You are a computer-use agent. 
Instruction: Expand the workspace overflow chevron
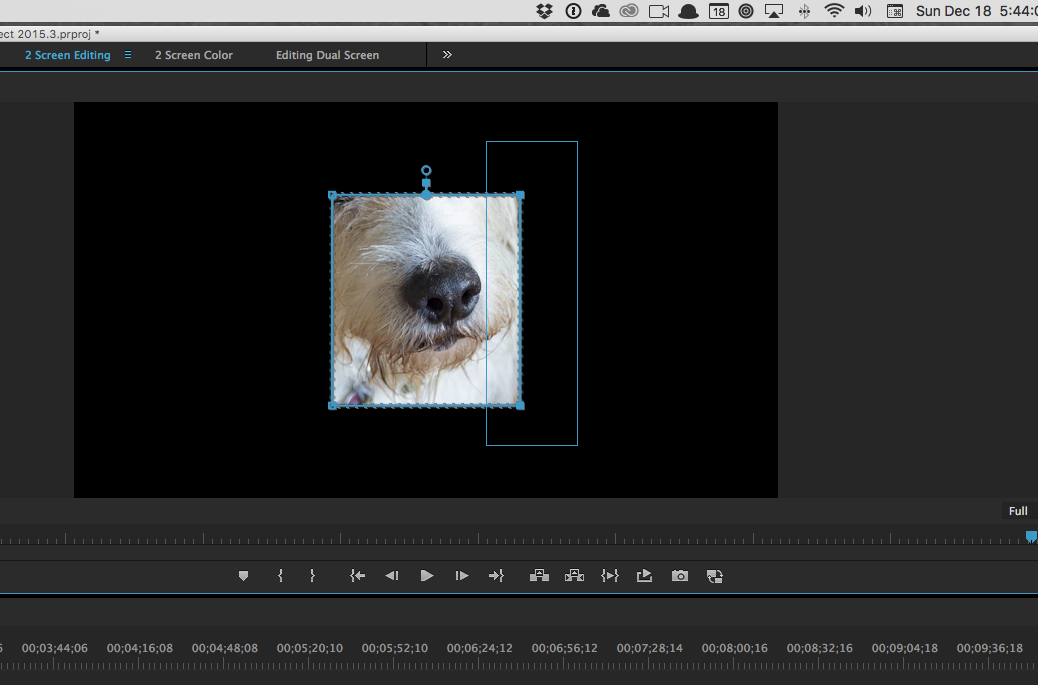(447, 55)
